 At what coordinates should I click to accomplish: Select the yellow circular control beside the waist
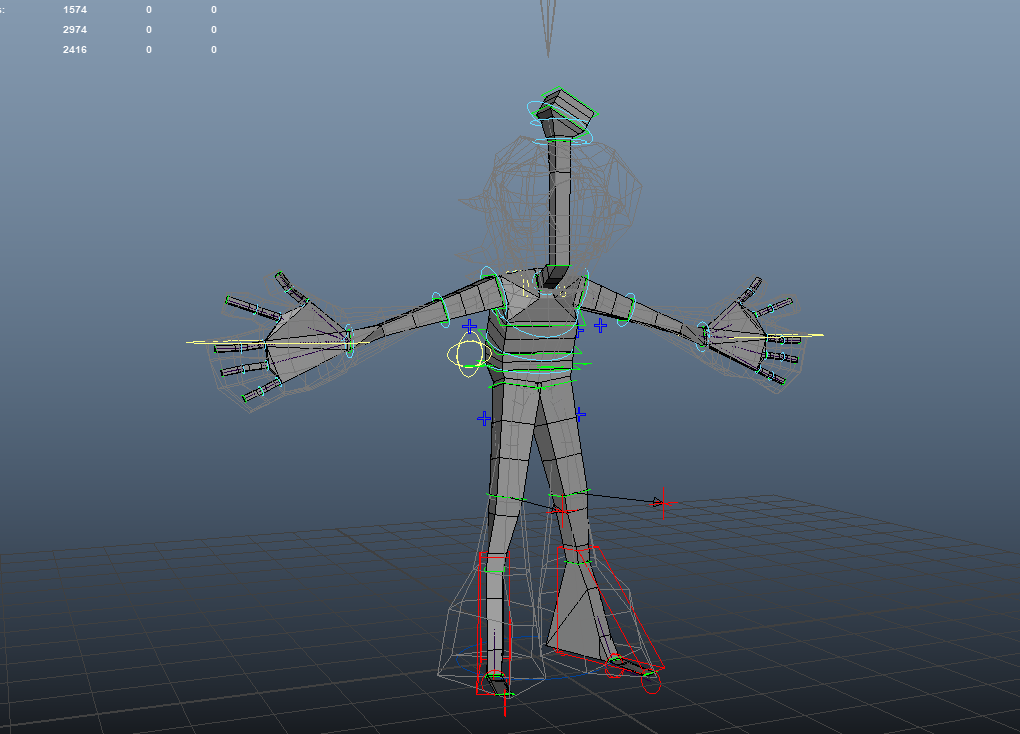[x=468, y=355]
